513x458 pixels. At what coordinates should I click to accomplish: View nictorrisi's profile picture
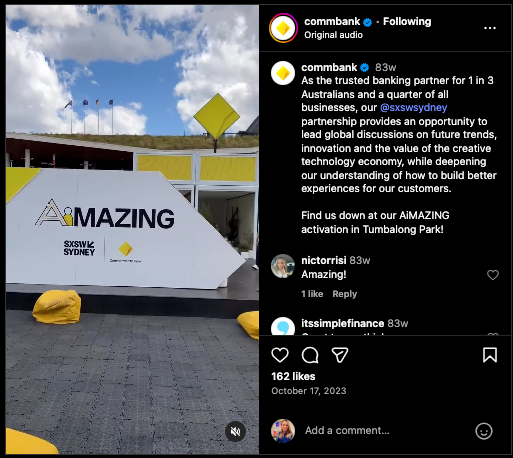283,266
